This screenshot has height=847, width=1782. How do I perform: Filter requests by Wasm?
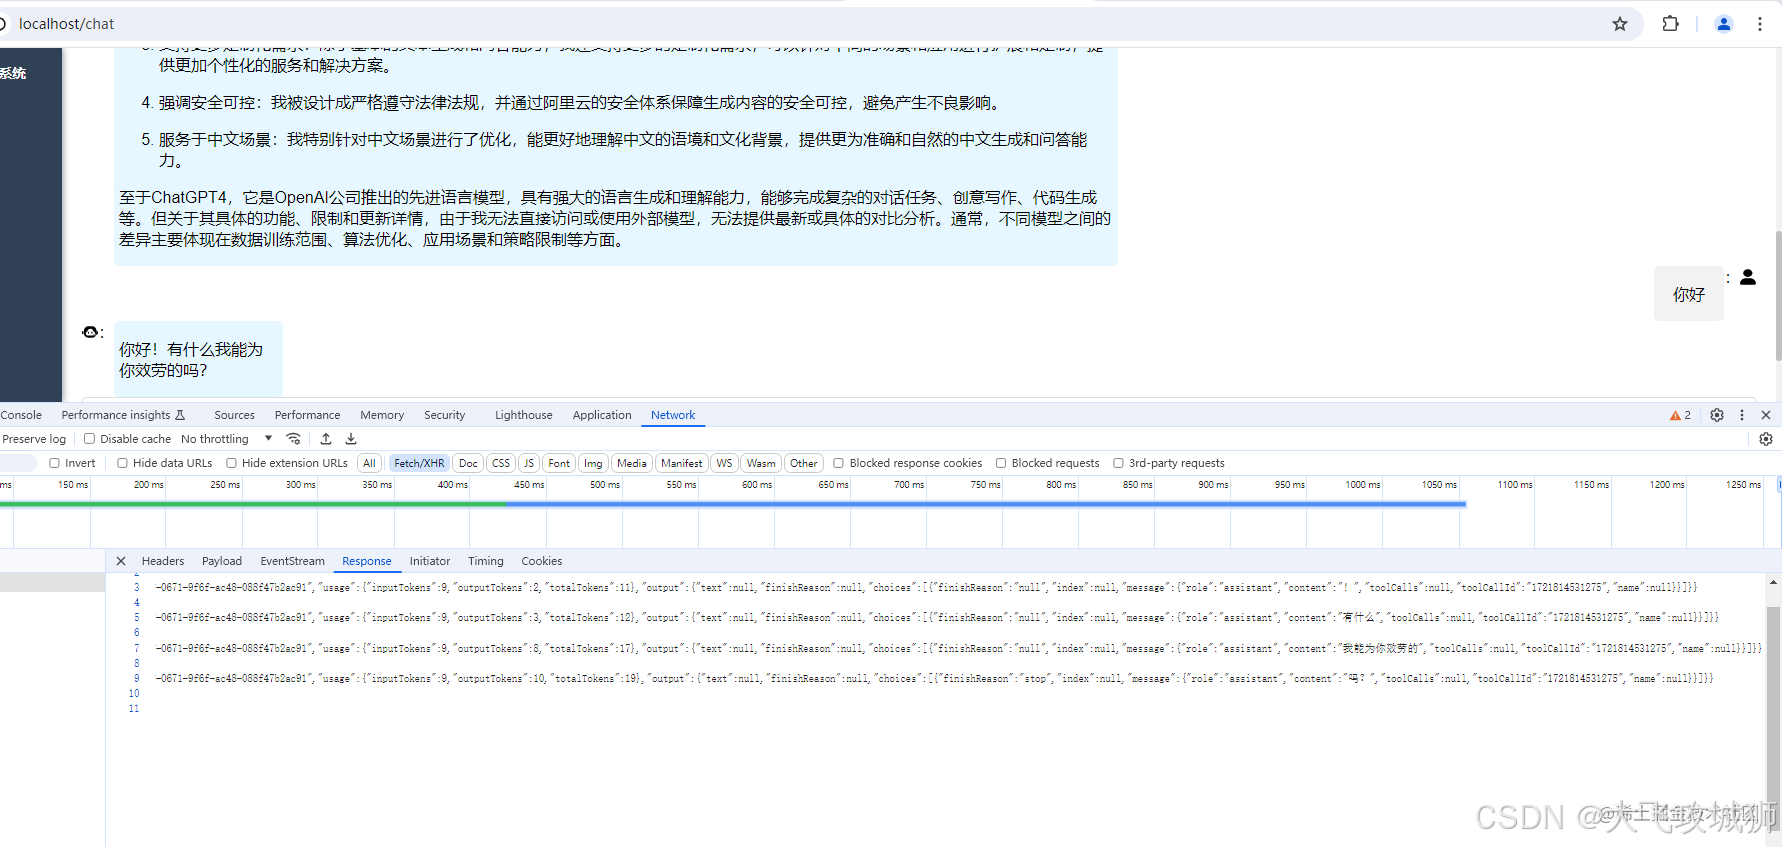(x=761, y=463)
